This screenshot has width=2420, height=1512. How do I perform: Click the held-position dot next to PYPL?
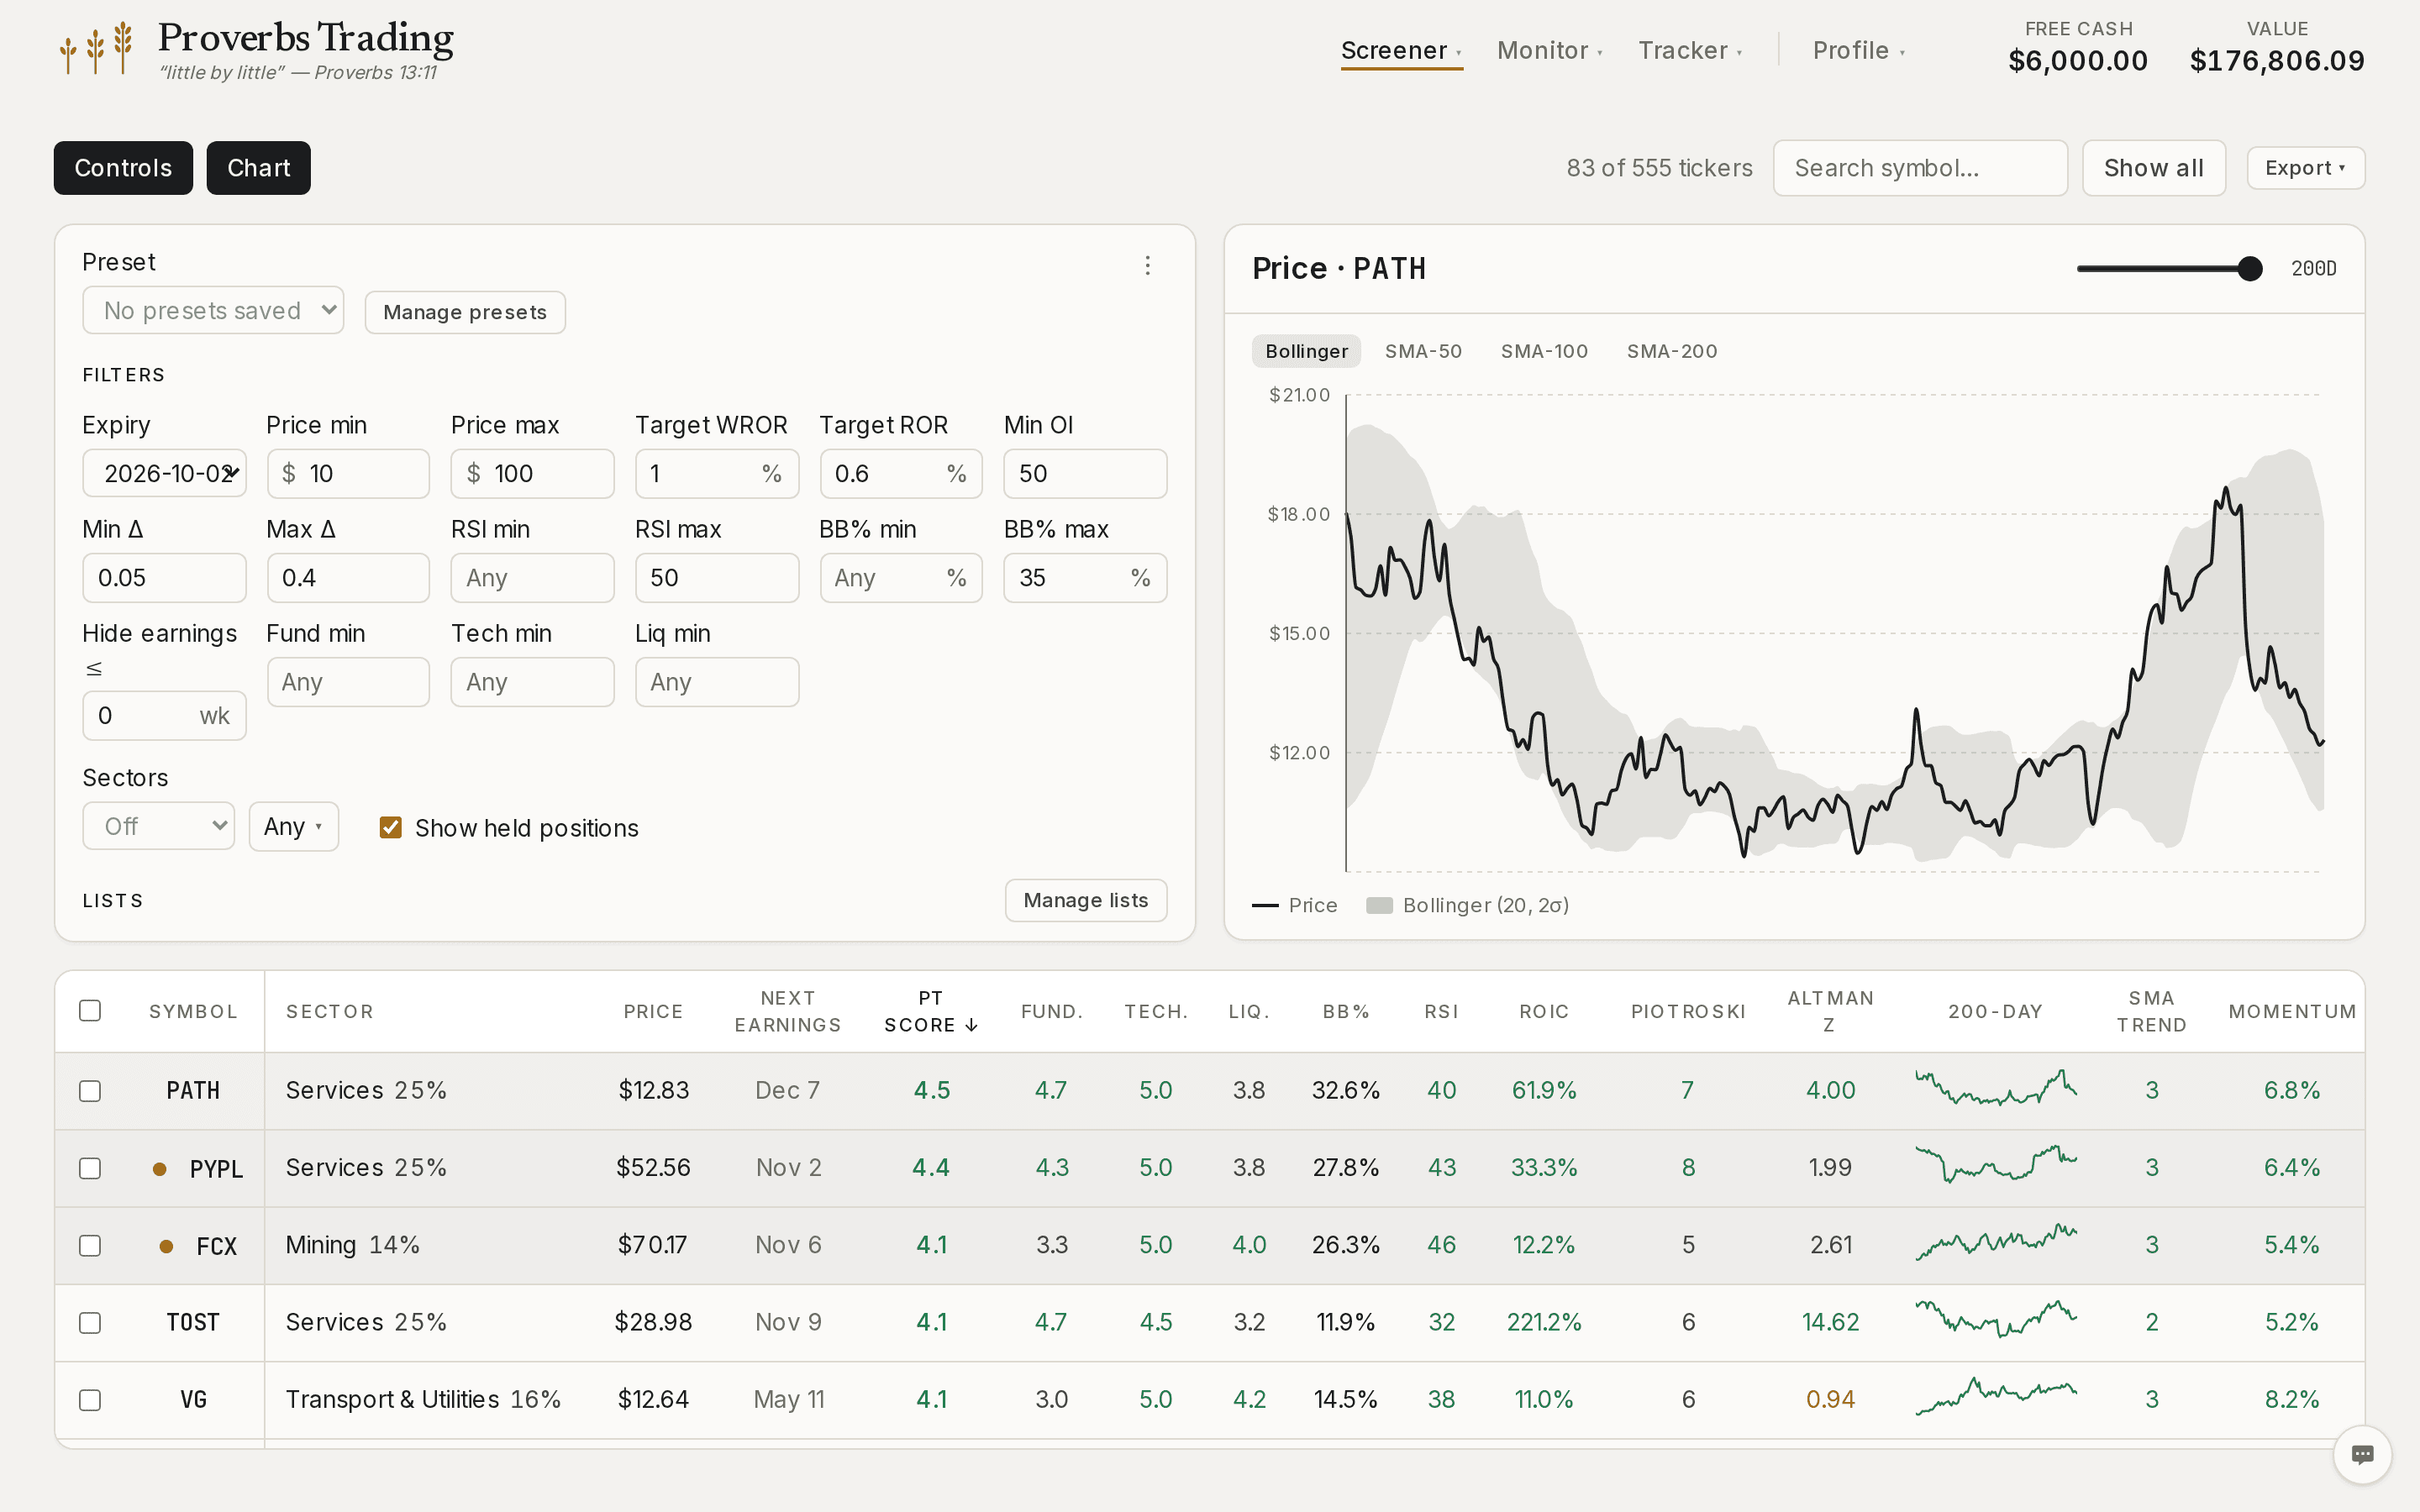tap(159, 1168)
